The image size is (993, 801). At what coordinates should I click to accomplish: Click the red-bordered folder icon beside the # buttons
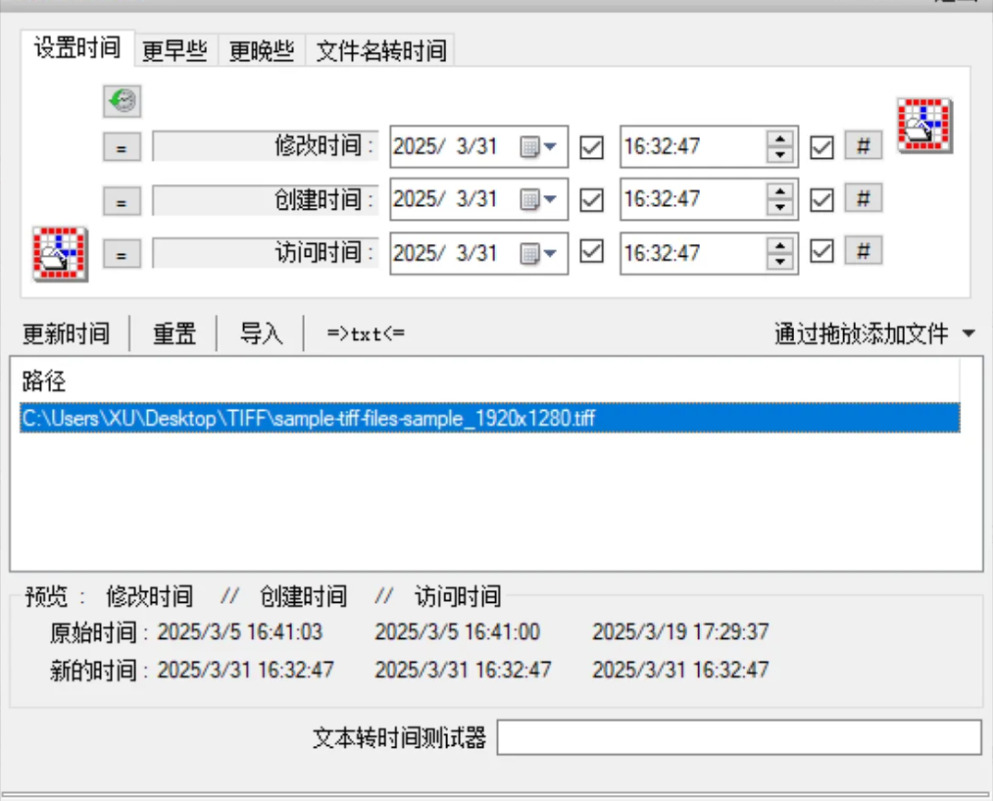[925, 125]
